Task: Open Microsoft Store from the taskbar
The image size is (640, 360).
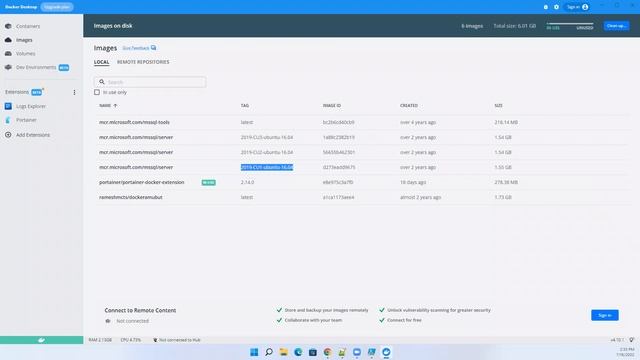Action: 313,352
